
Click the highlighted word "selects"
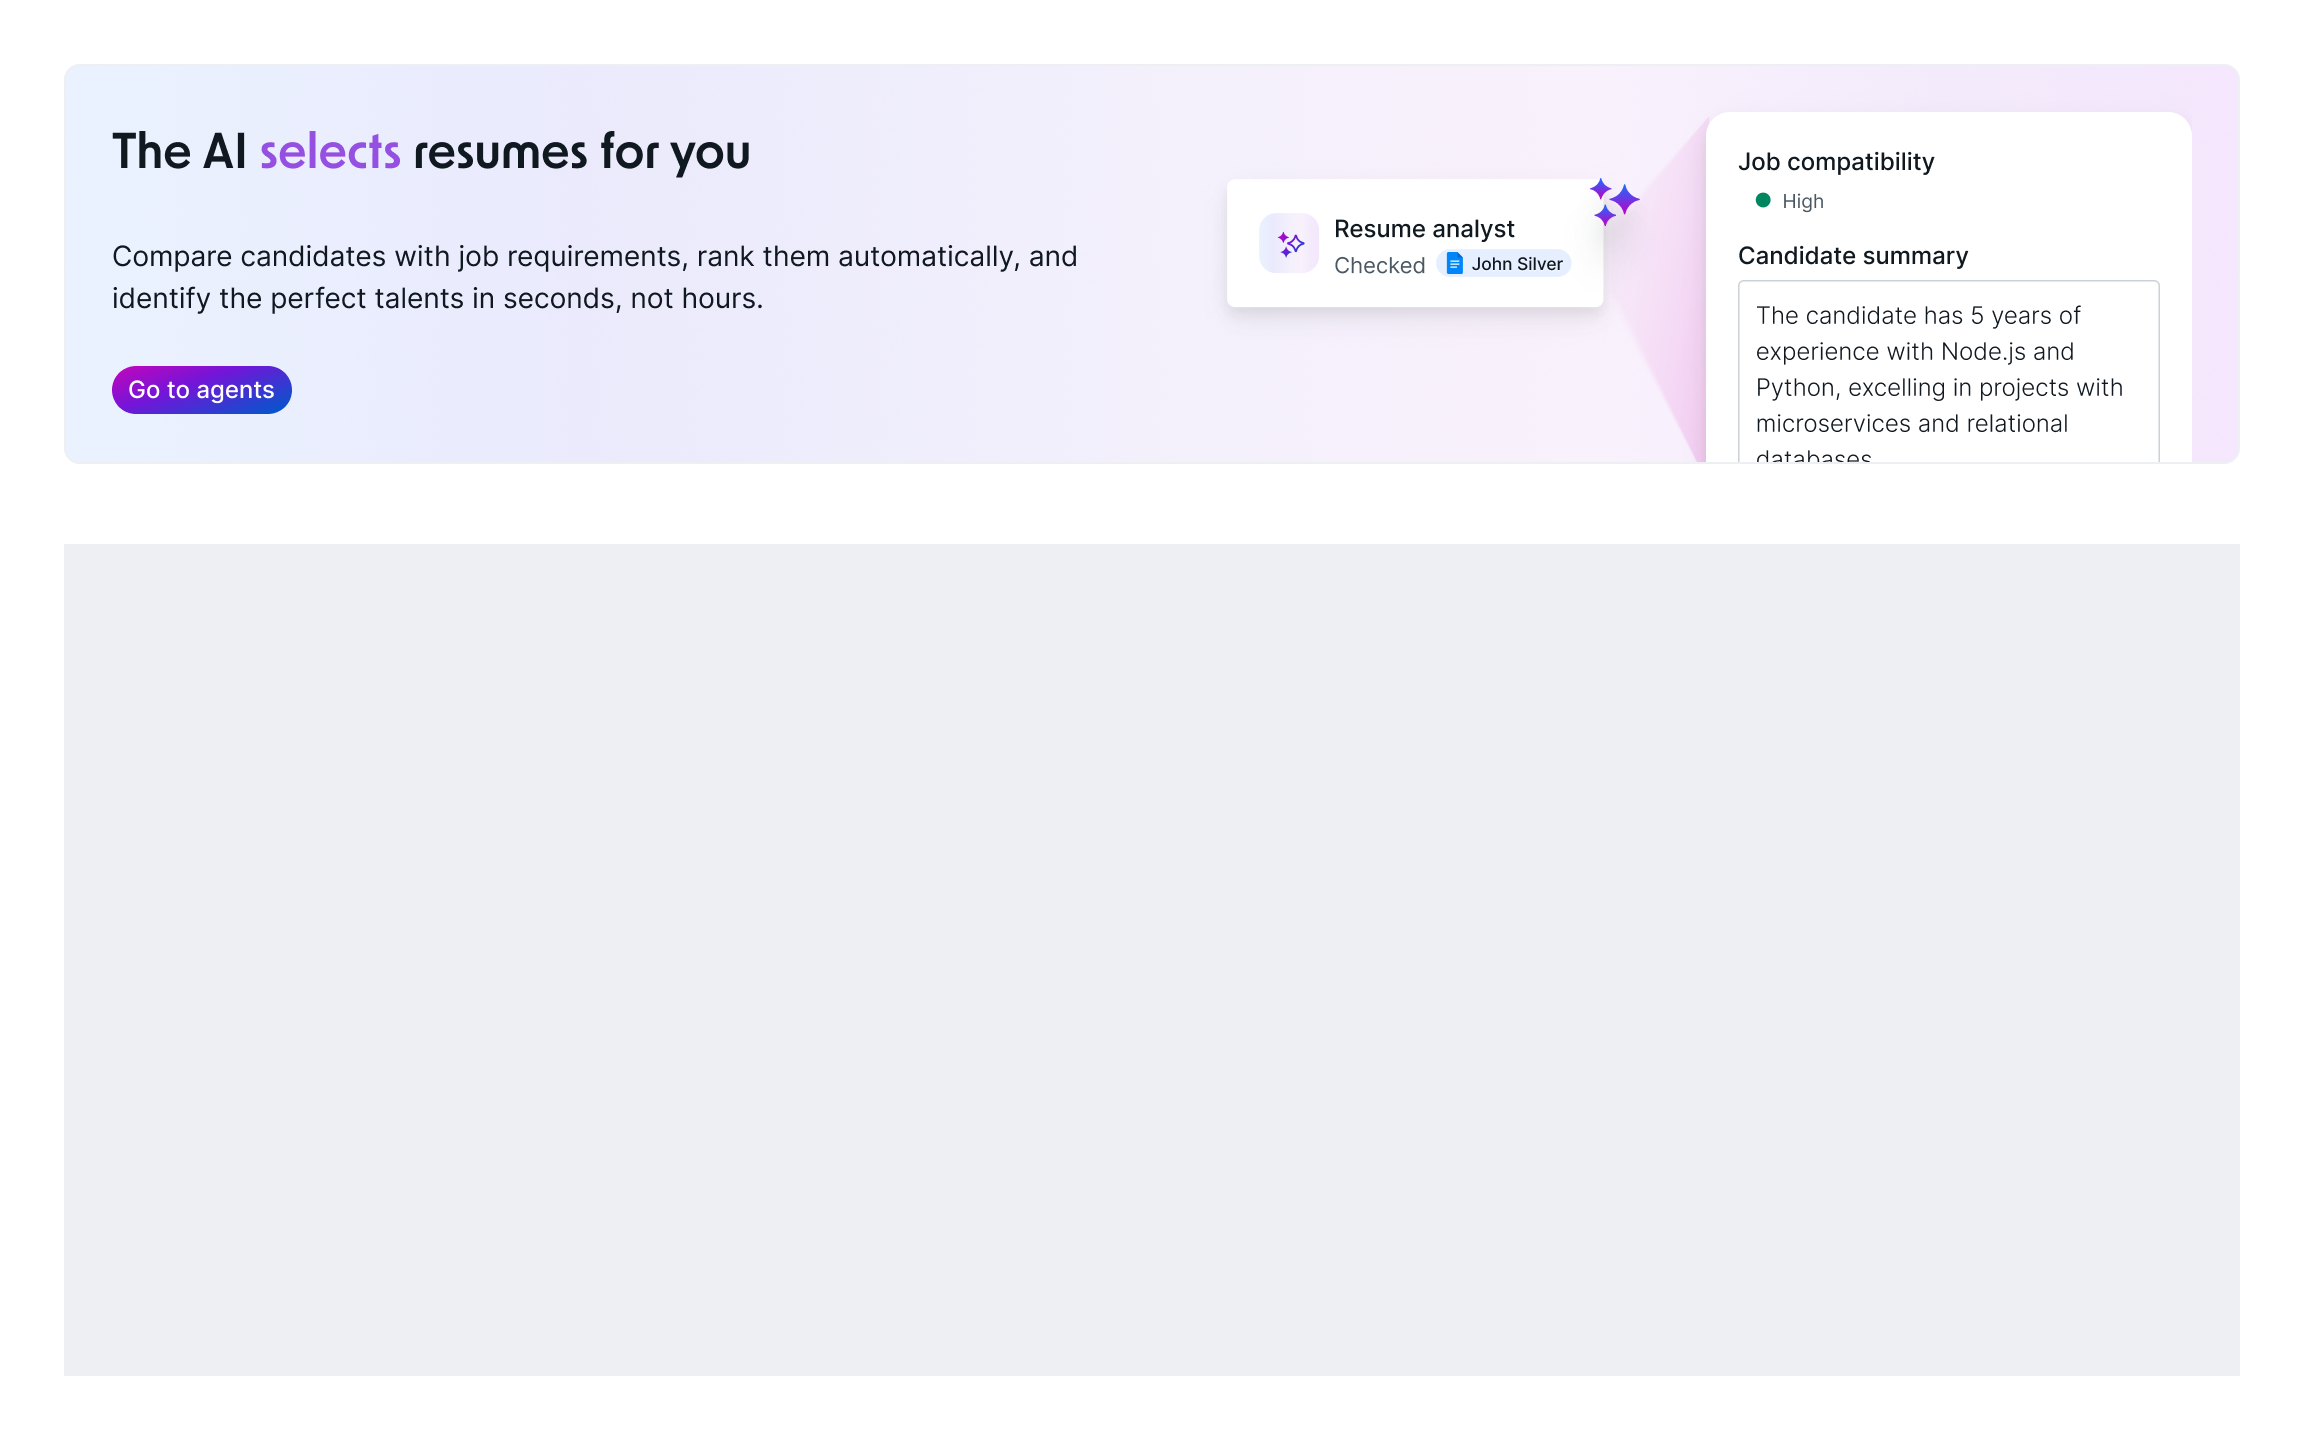(x=328, y=152)
